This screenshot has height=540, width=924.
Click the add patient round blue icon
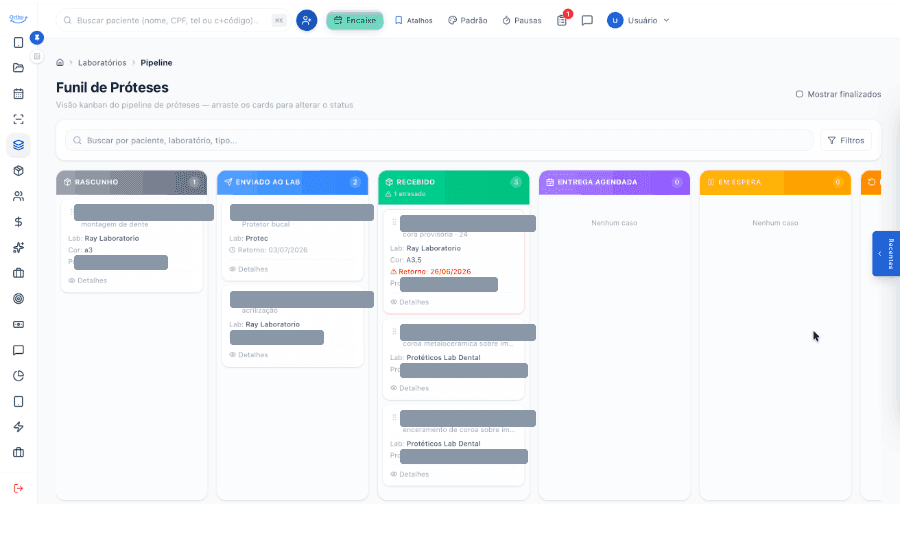(x=306, y=20)
